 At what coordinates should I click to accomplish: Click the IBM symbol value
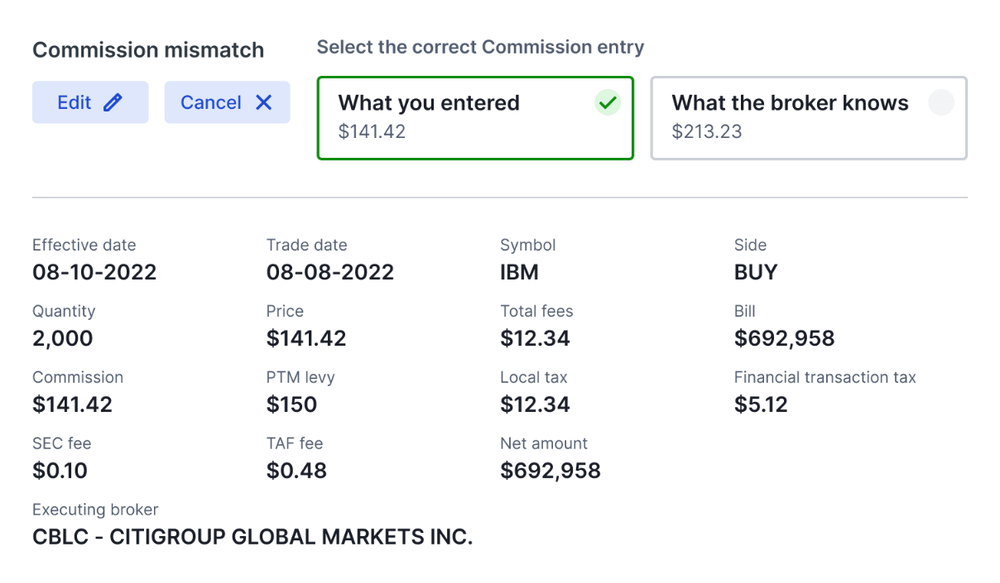click(519, 272)
